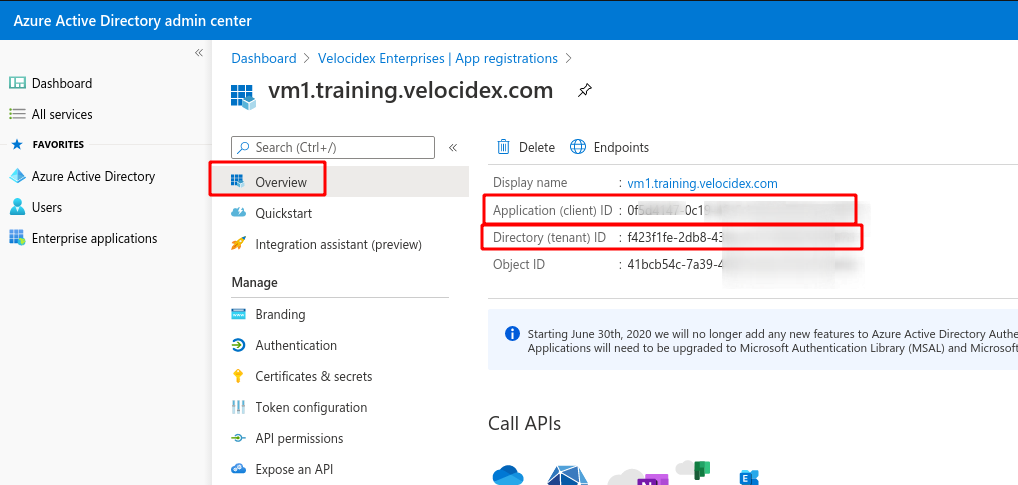Navigate to Dashboard breadcrumb link
The width and height of the screenshot is (1018, 485).
(264, 58)
